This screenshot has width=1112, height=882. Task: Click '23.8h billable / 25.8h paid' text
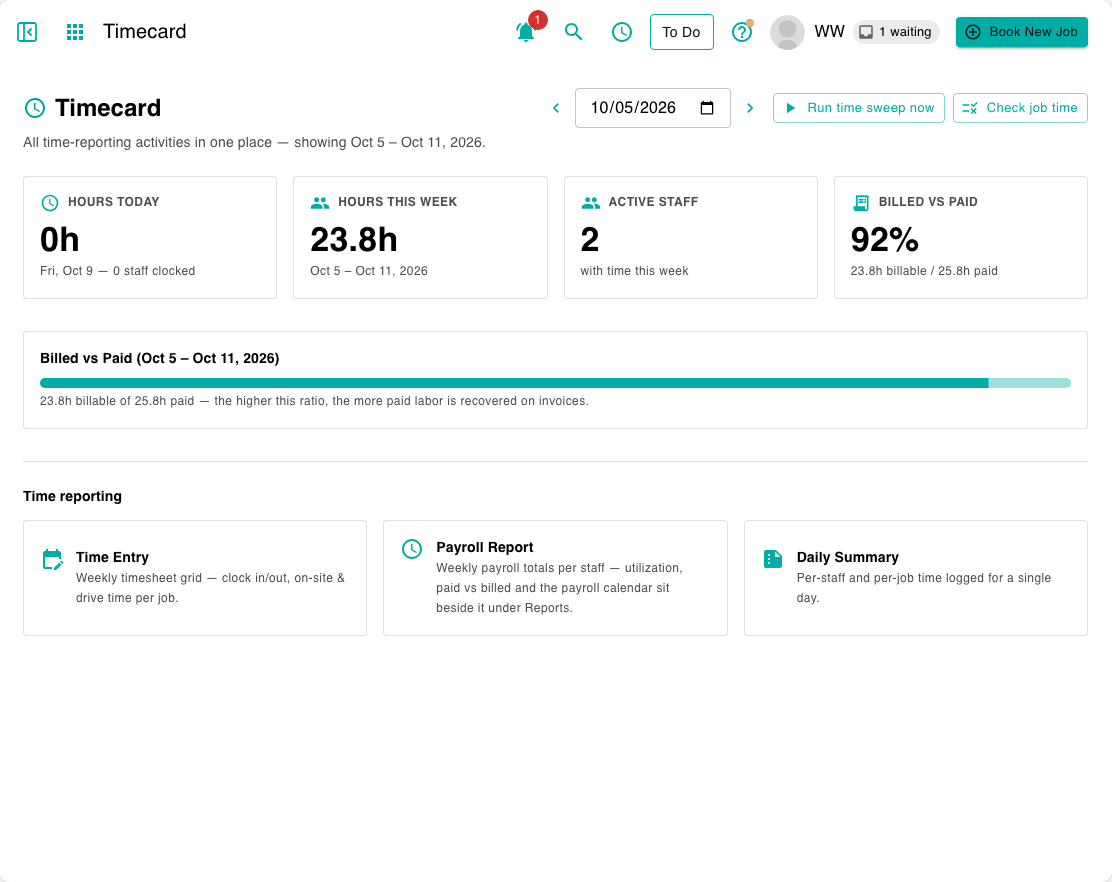pos(924,271)
